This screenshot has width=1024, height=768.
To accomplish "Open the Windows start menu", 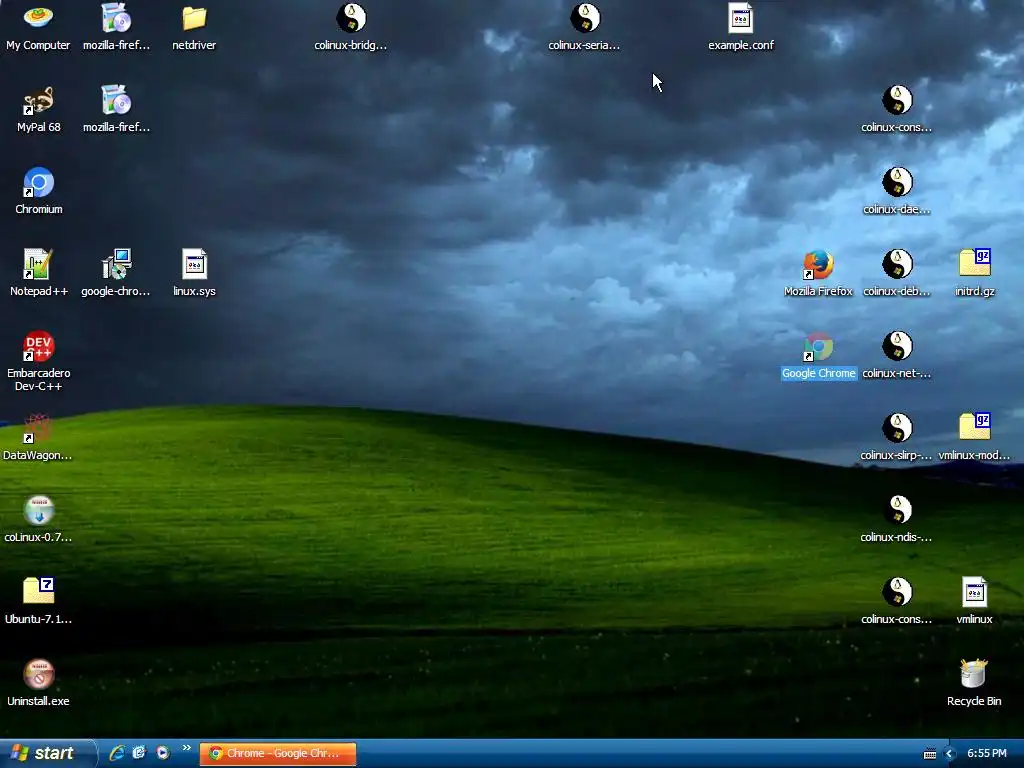I will click(x=48, y=753).
